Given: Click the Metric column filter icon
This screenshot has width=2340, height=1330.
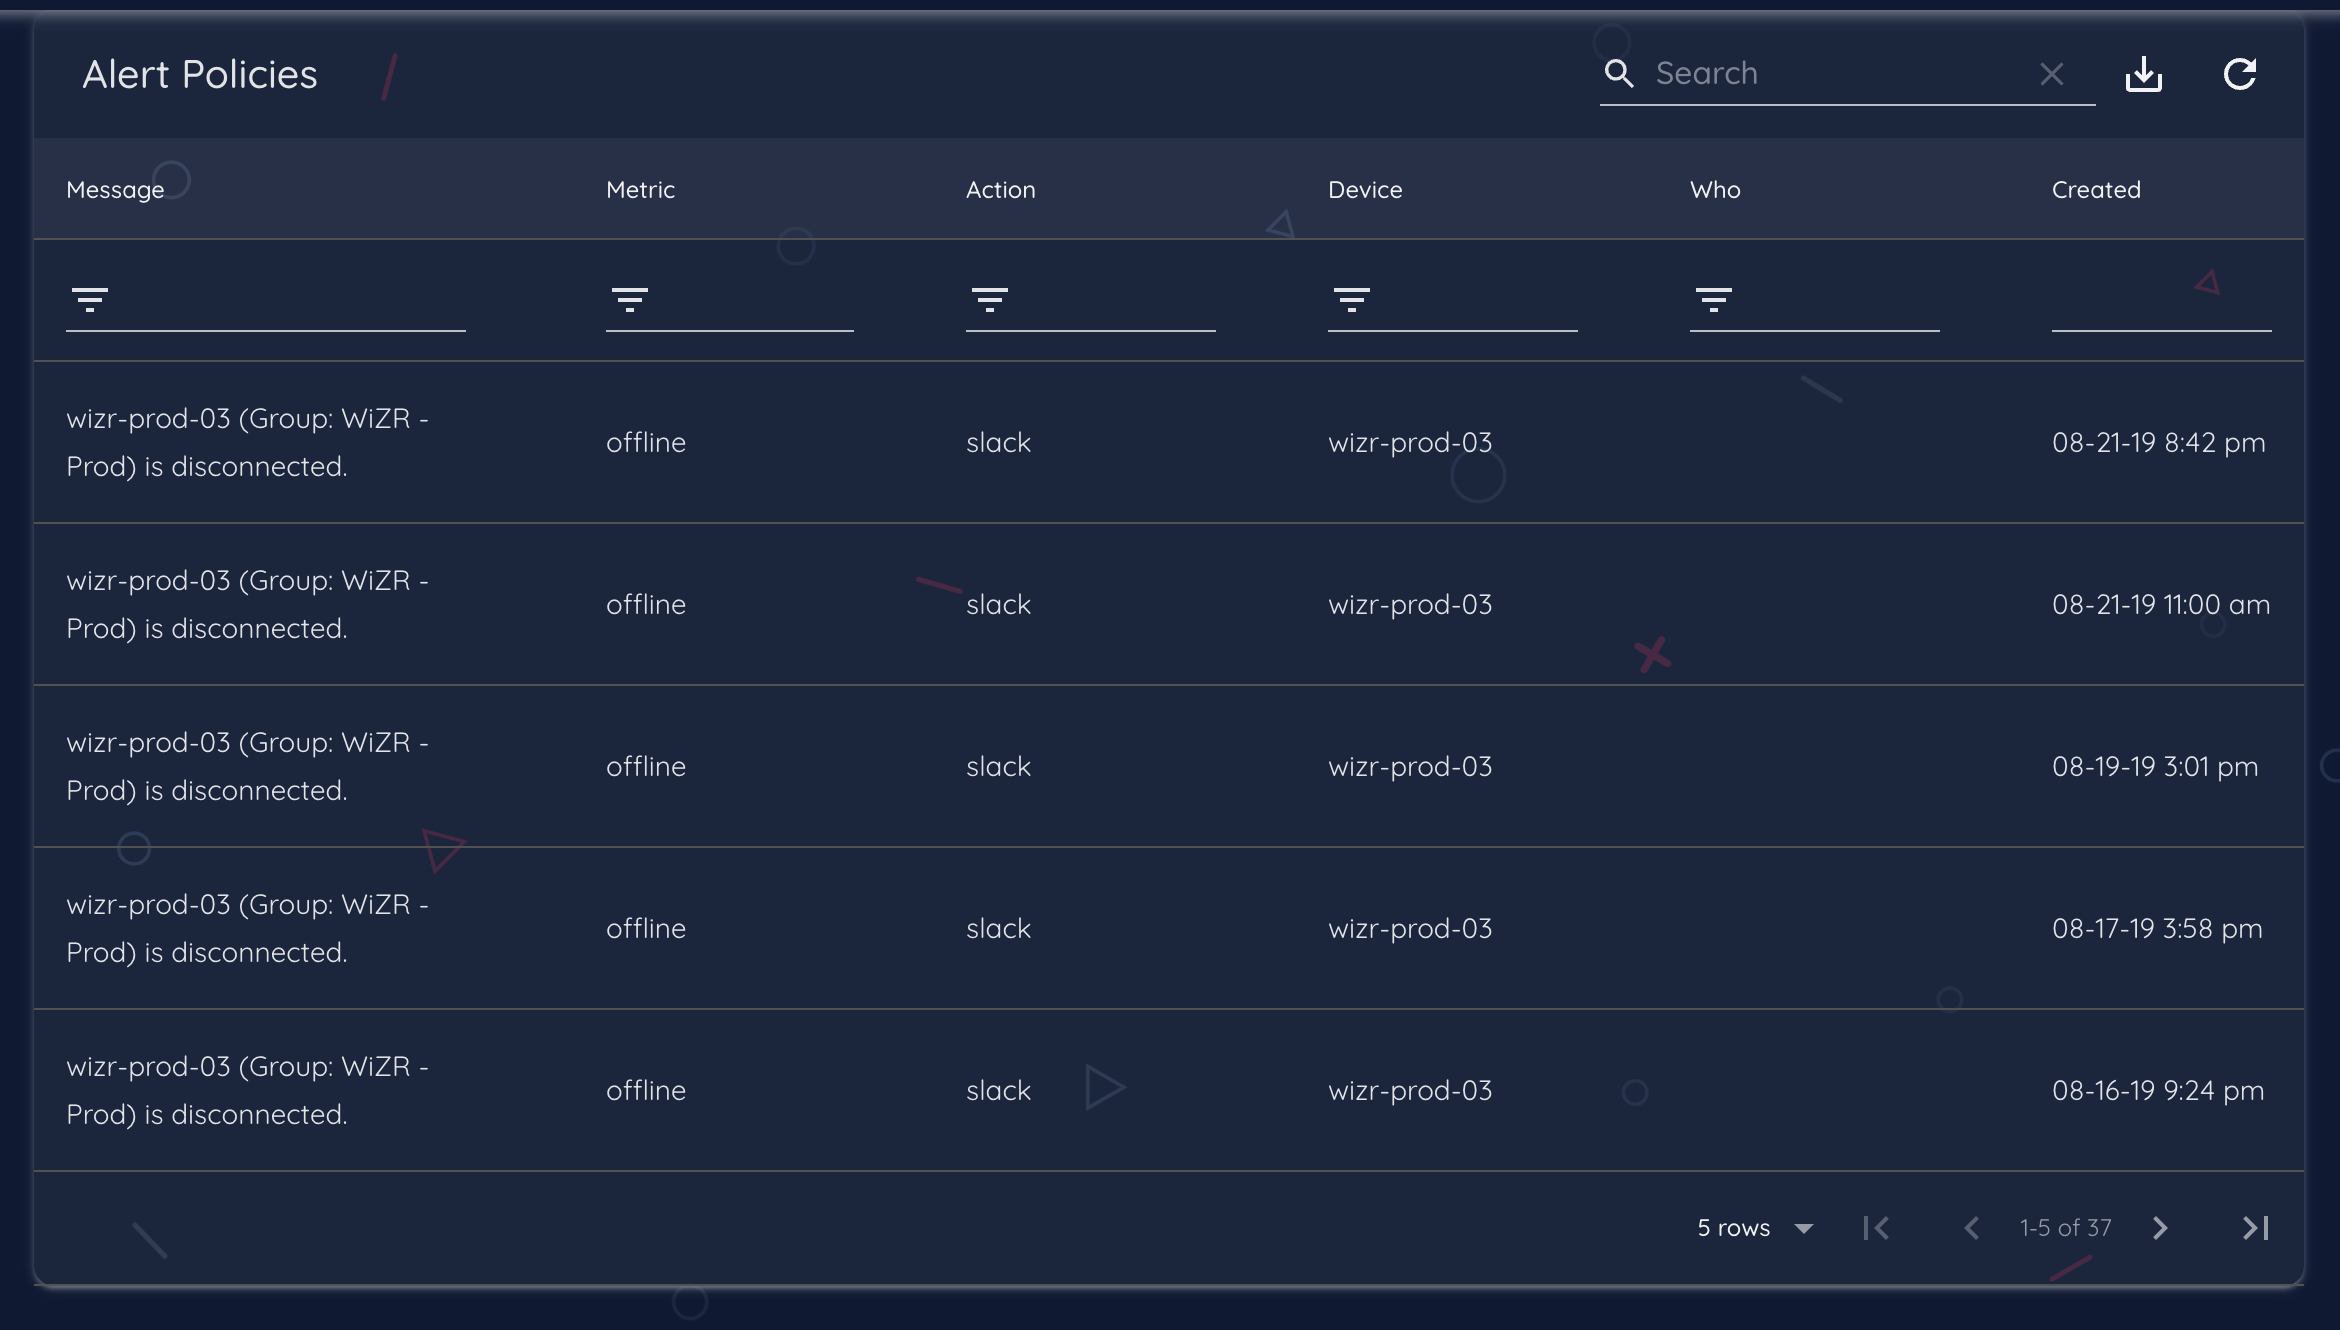Looking at the screenshot, I should pyautogui.click(x=630, y=299).
